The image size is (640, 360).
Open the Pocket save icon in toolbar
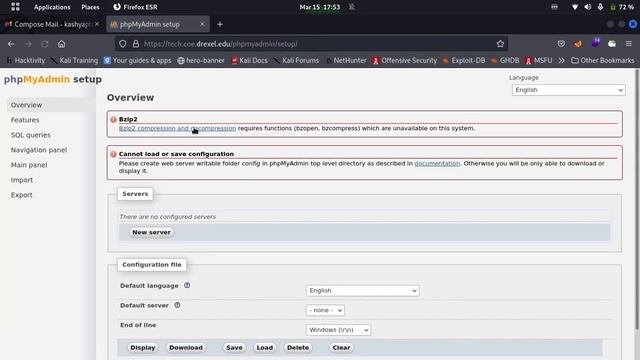tap(561, 44)
